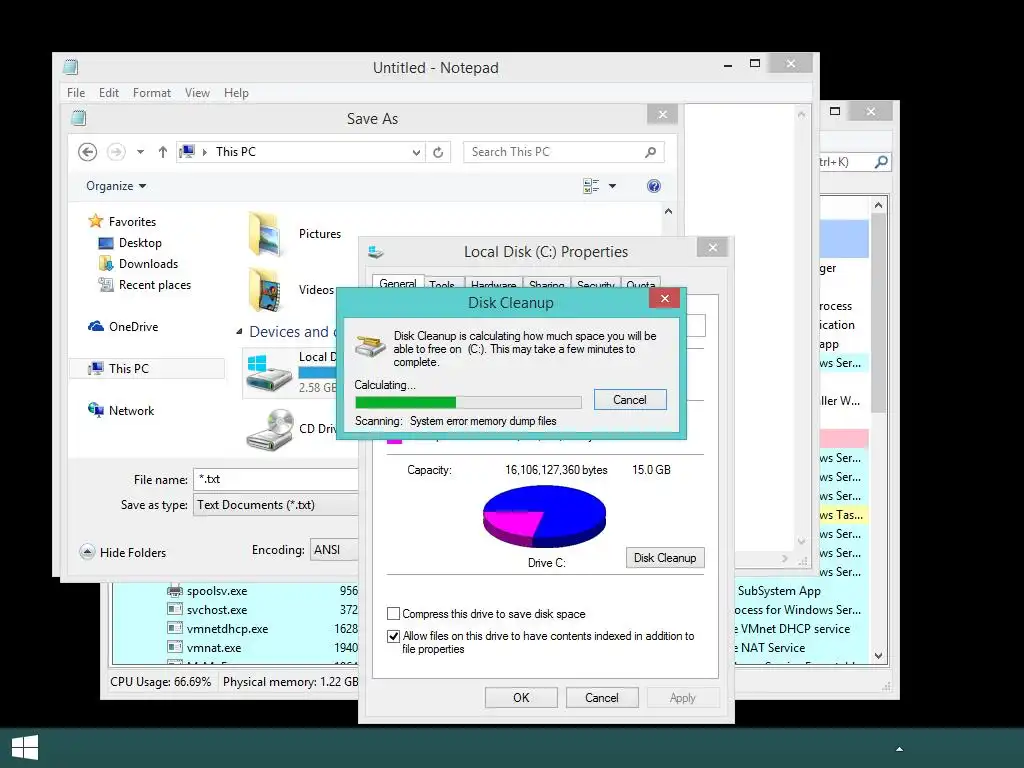
Task: Select the Local Disk drive icon
Action: 269,373
